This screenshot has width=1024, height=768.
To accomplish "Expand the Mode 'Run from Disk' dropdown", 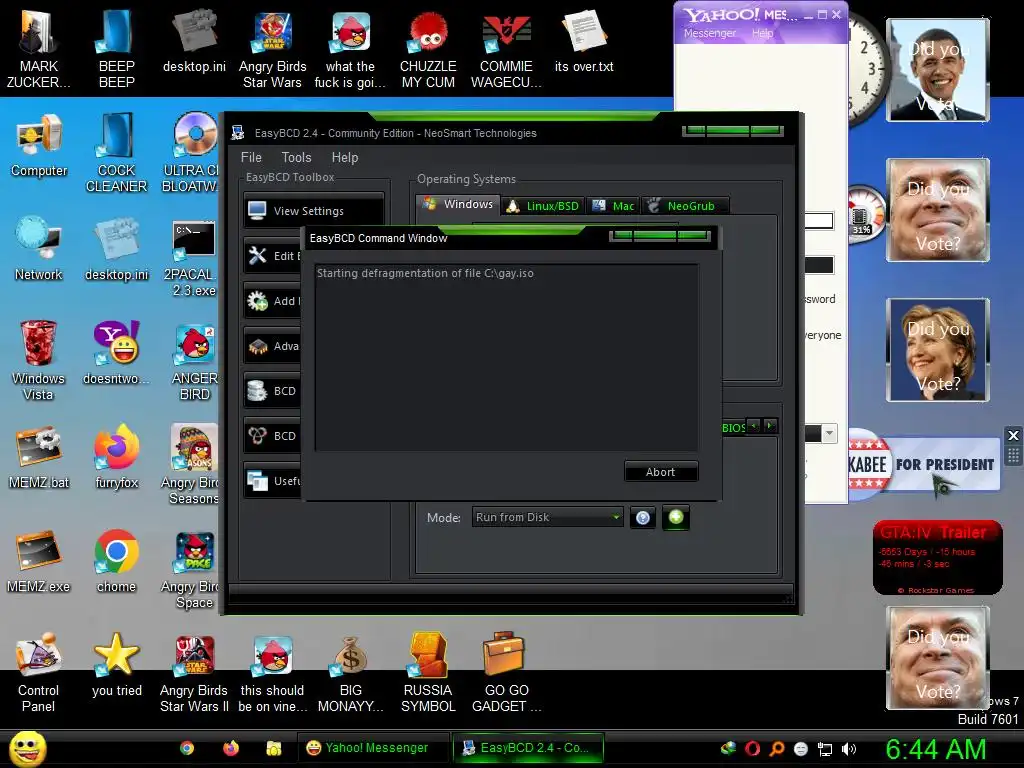I will 547,517.
